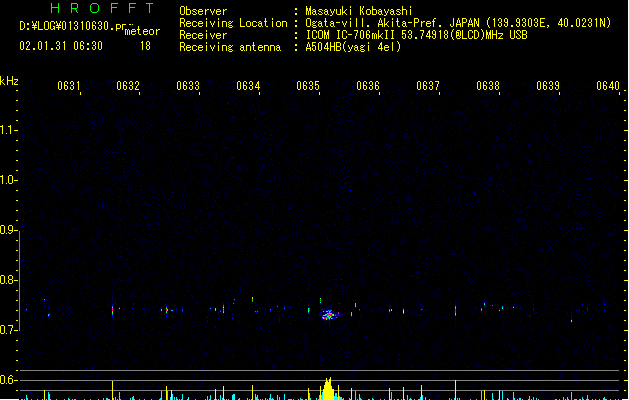
Task: Click the observer name Masayuki Kobayashi
Action: click(x=359, y=11)
